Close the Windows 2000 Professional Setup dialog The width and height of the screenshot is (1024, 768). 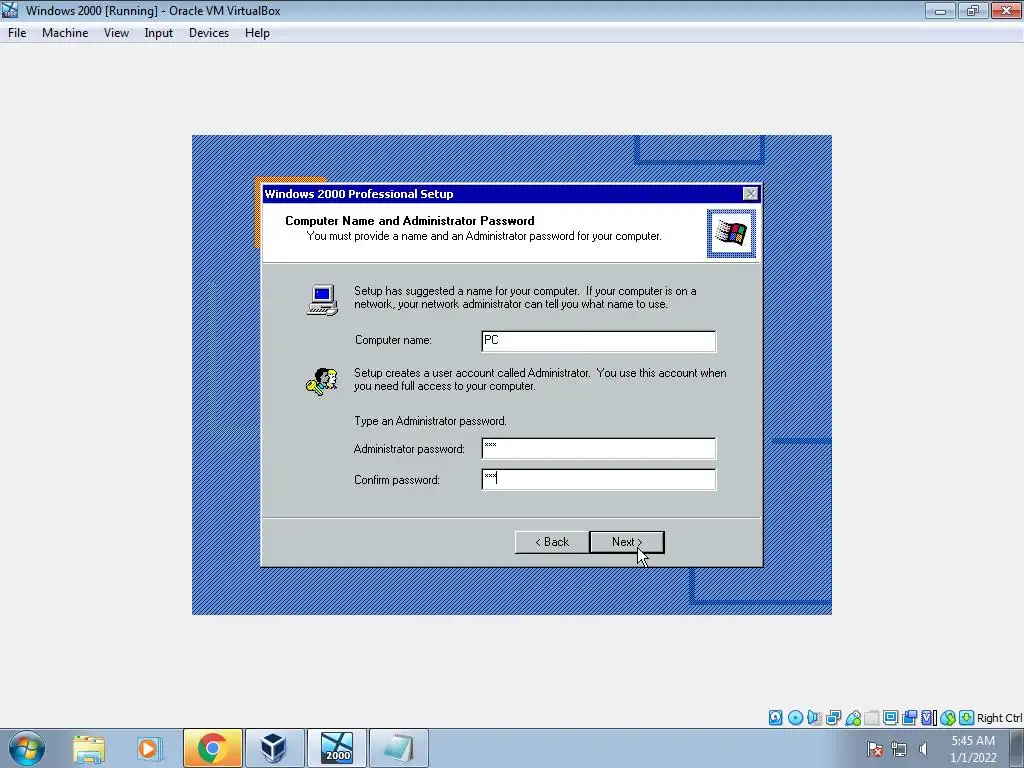pos(750,194)
